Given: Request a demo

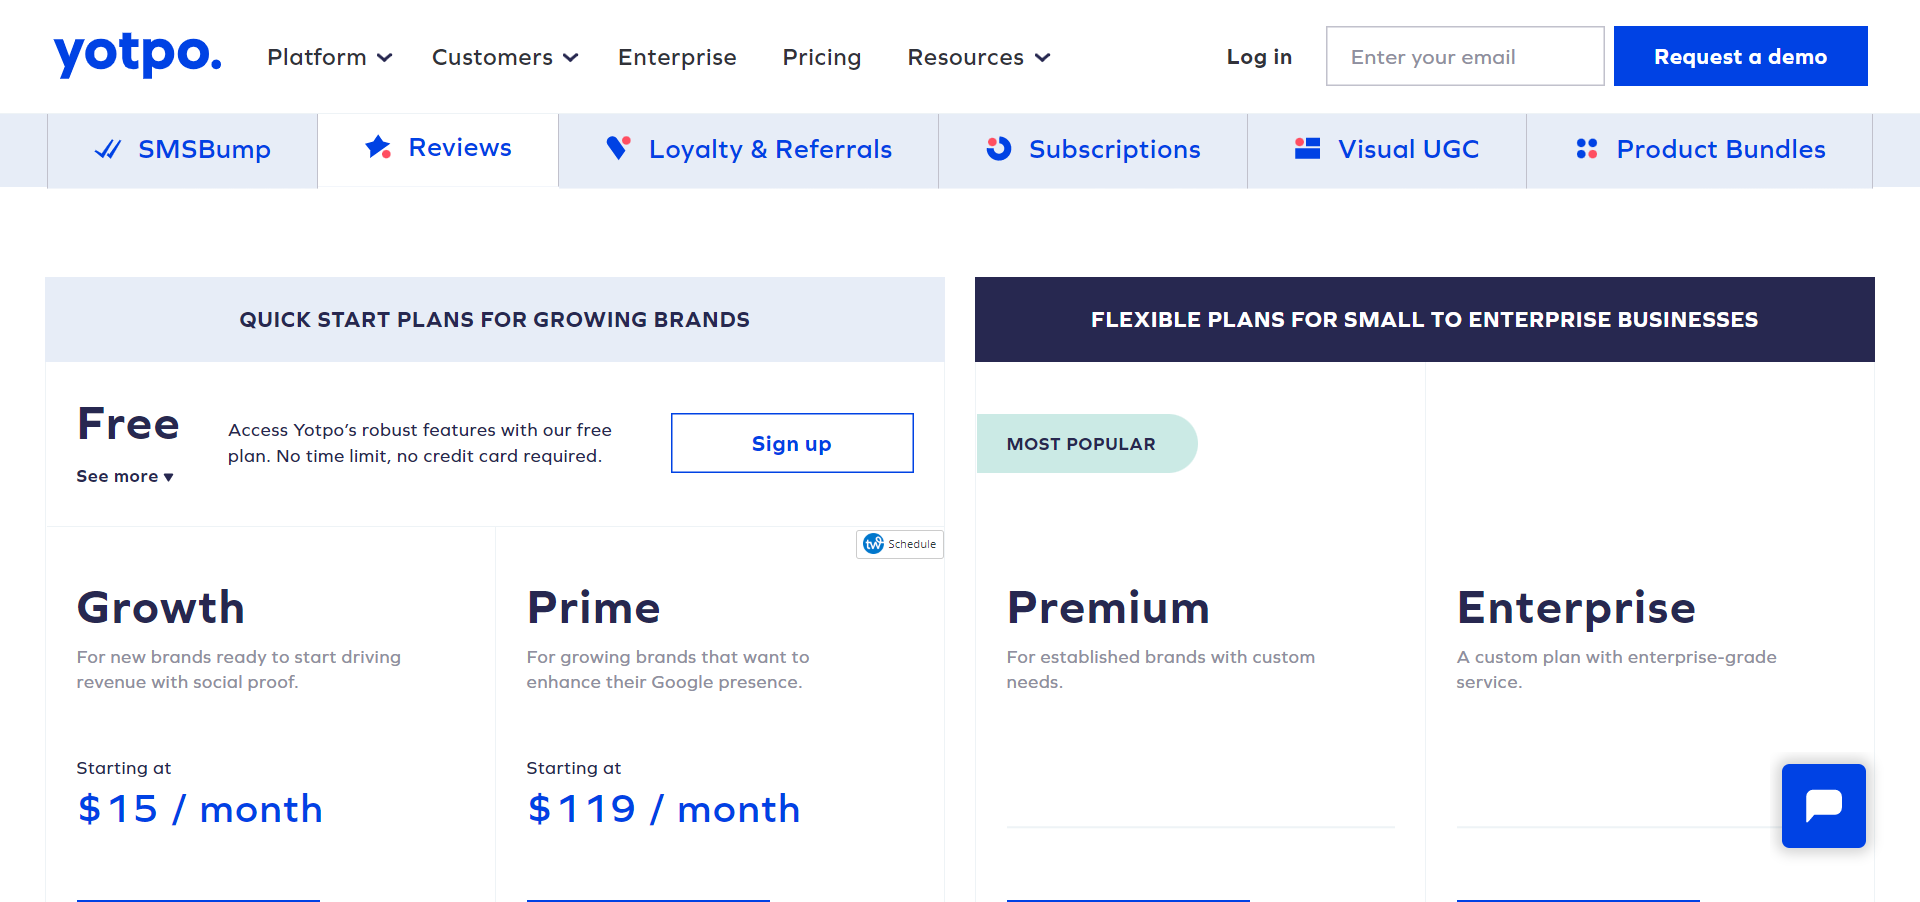Looking at the screenshot, I should pyautogui.click(x=1740, y=56).
